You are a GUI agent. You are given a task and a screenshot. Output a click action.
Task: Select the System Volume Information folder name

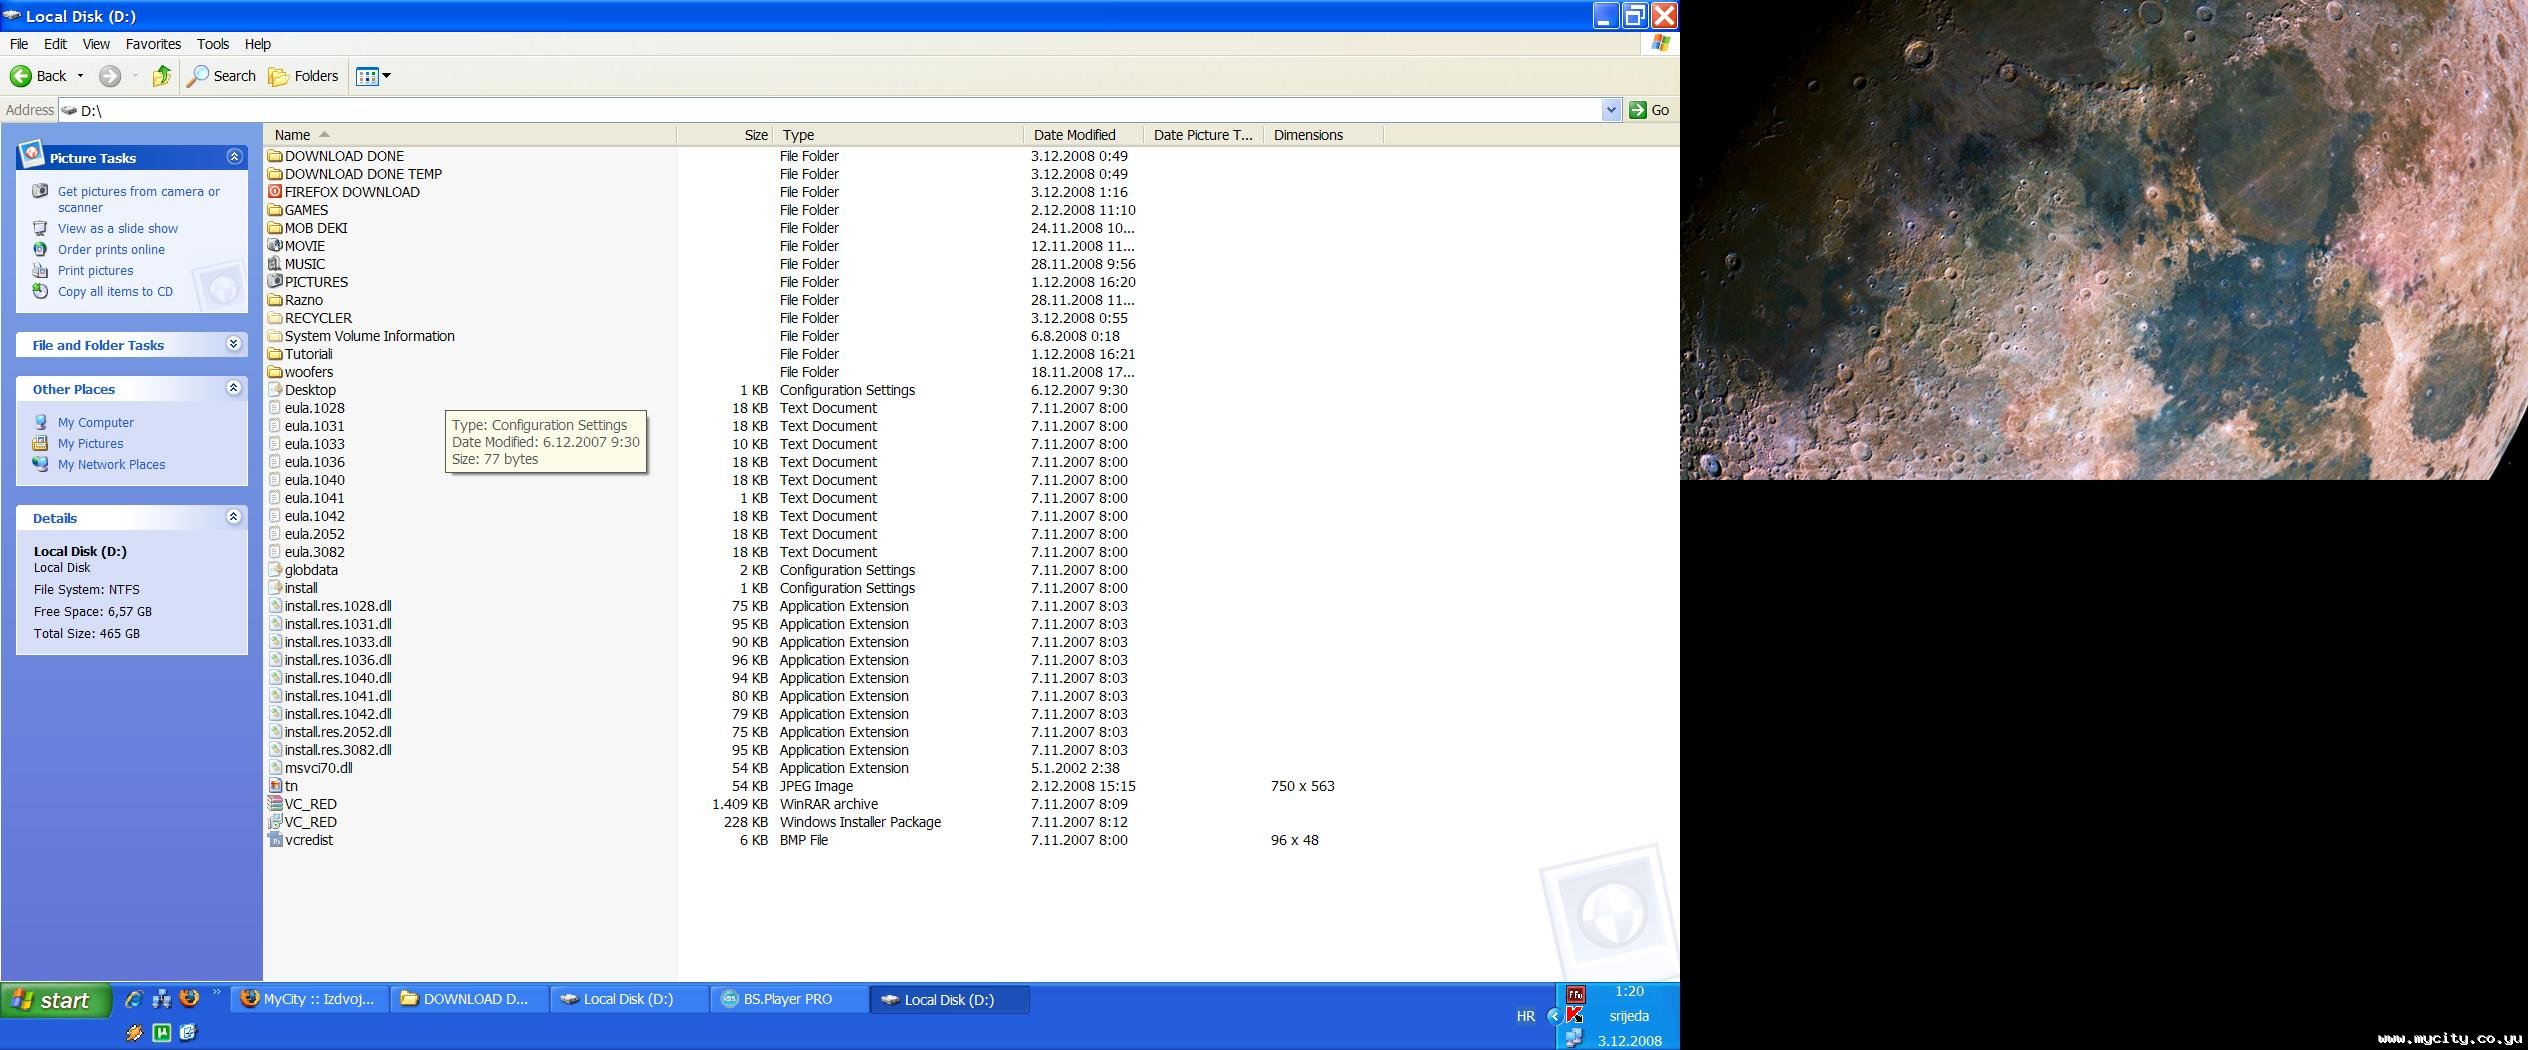(x=370, y=336)
